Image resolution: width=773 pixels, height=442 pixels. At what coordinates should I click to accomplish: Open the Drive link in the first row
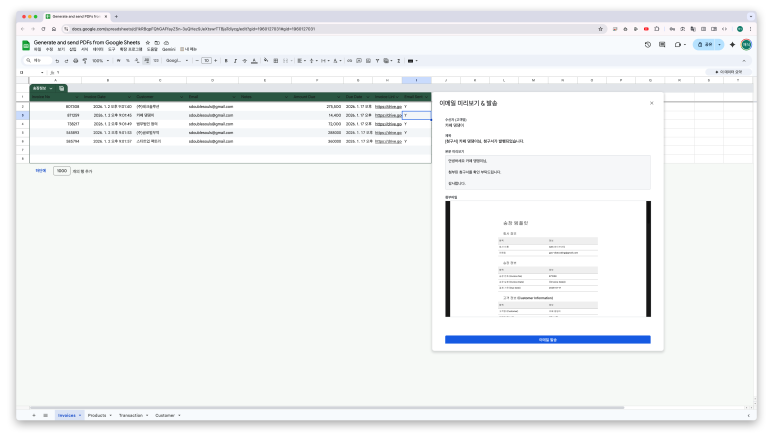pos(387,106)
